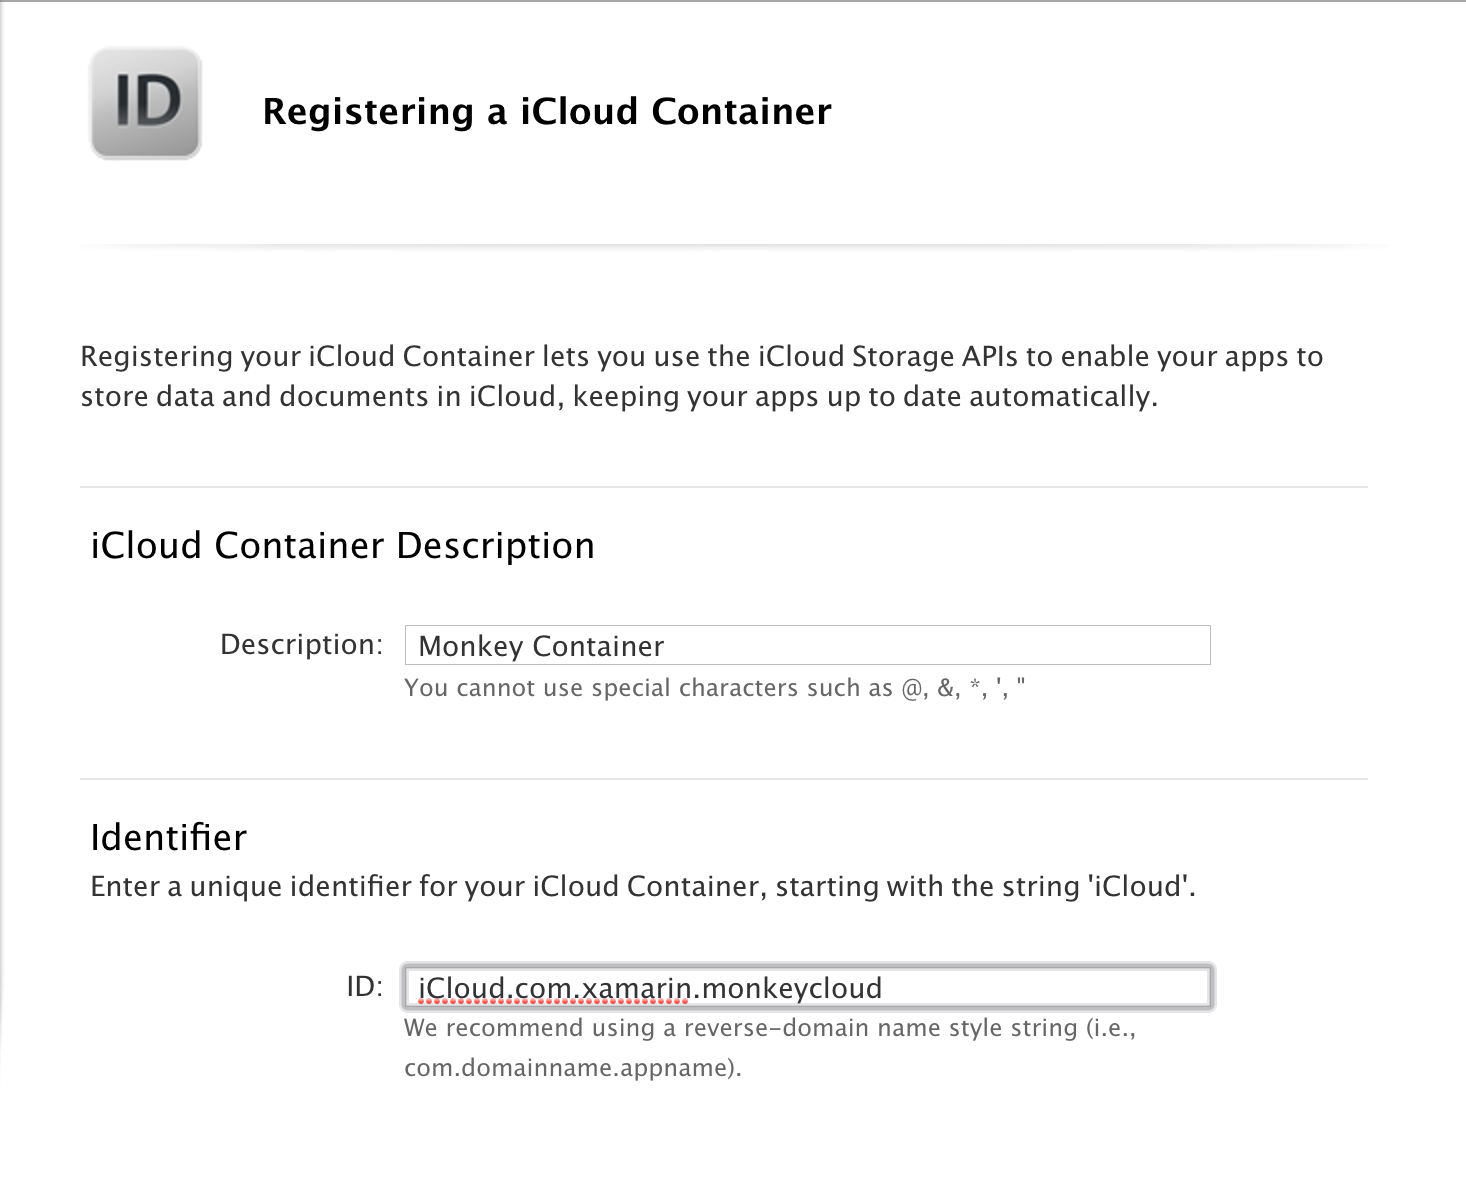The height and width of the screenshot is (1190, 1466).
Task: Click the Registering a iCloud Container heading
Action: pos(547,111)
